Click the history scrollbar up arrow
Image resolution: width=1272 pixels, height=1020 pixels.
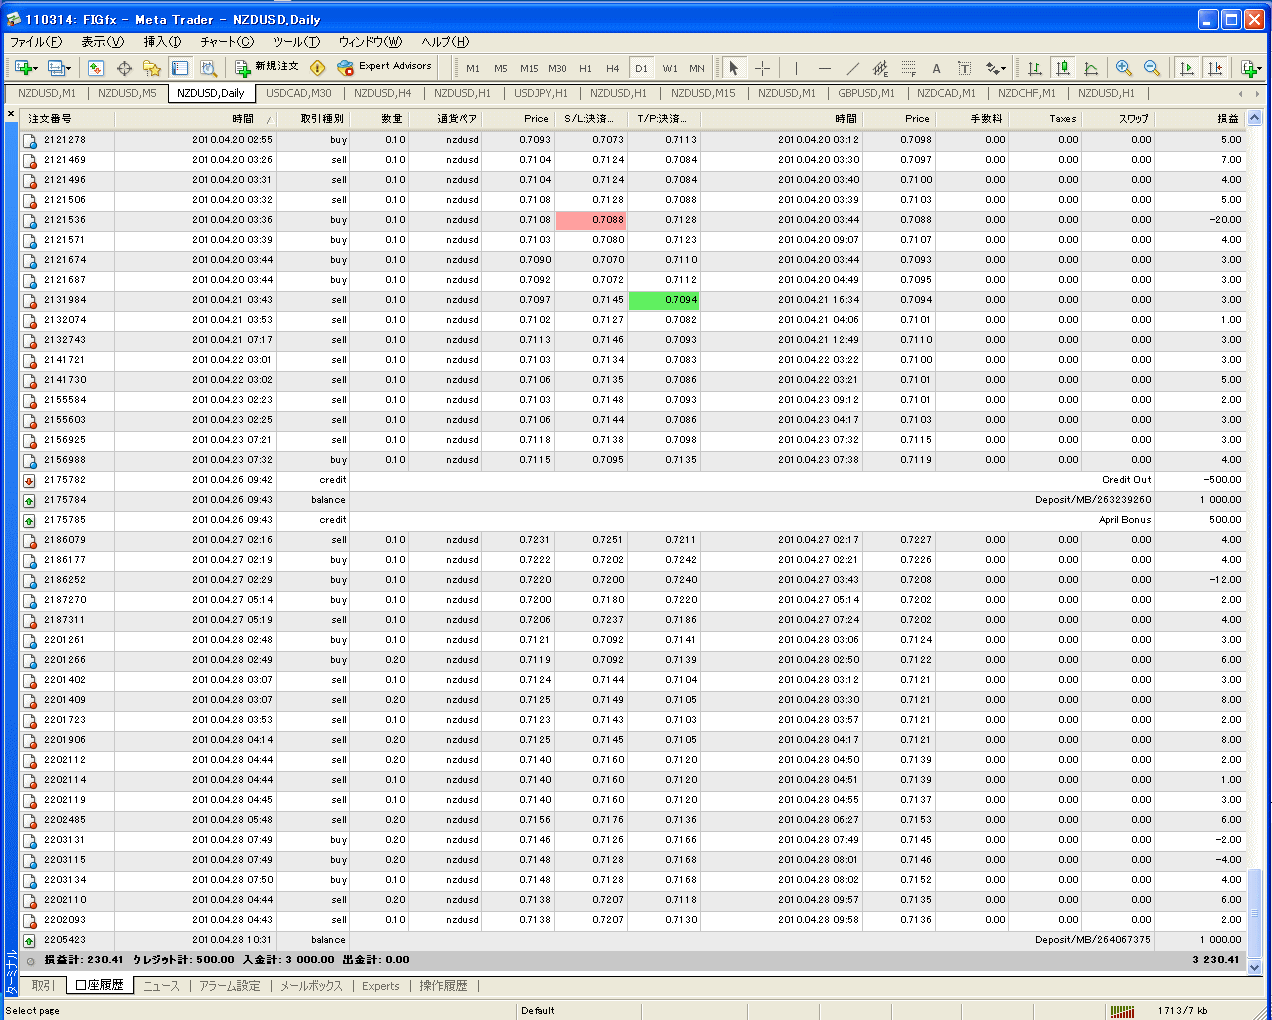(1255, 118)
